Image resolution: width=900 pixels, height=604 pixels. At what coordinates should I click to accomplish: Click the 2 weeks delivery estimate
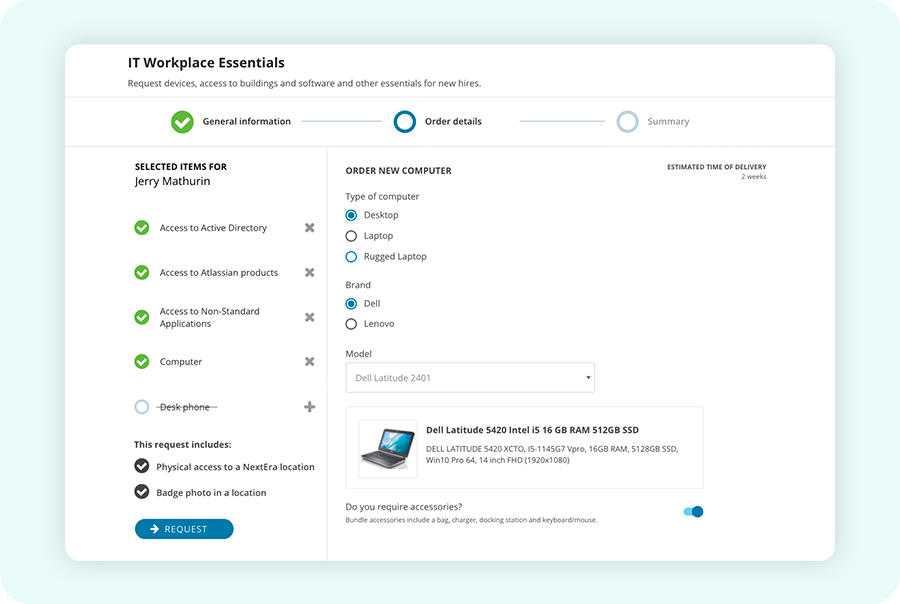(754, 177)
